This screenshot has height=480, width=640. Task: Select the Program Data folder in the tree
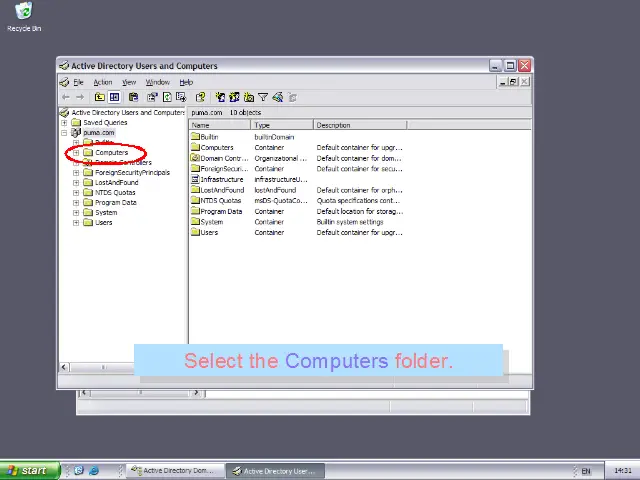[x=116, y=202]
